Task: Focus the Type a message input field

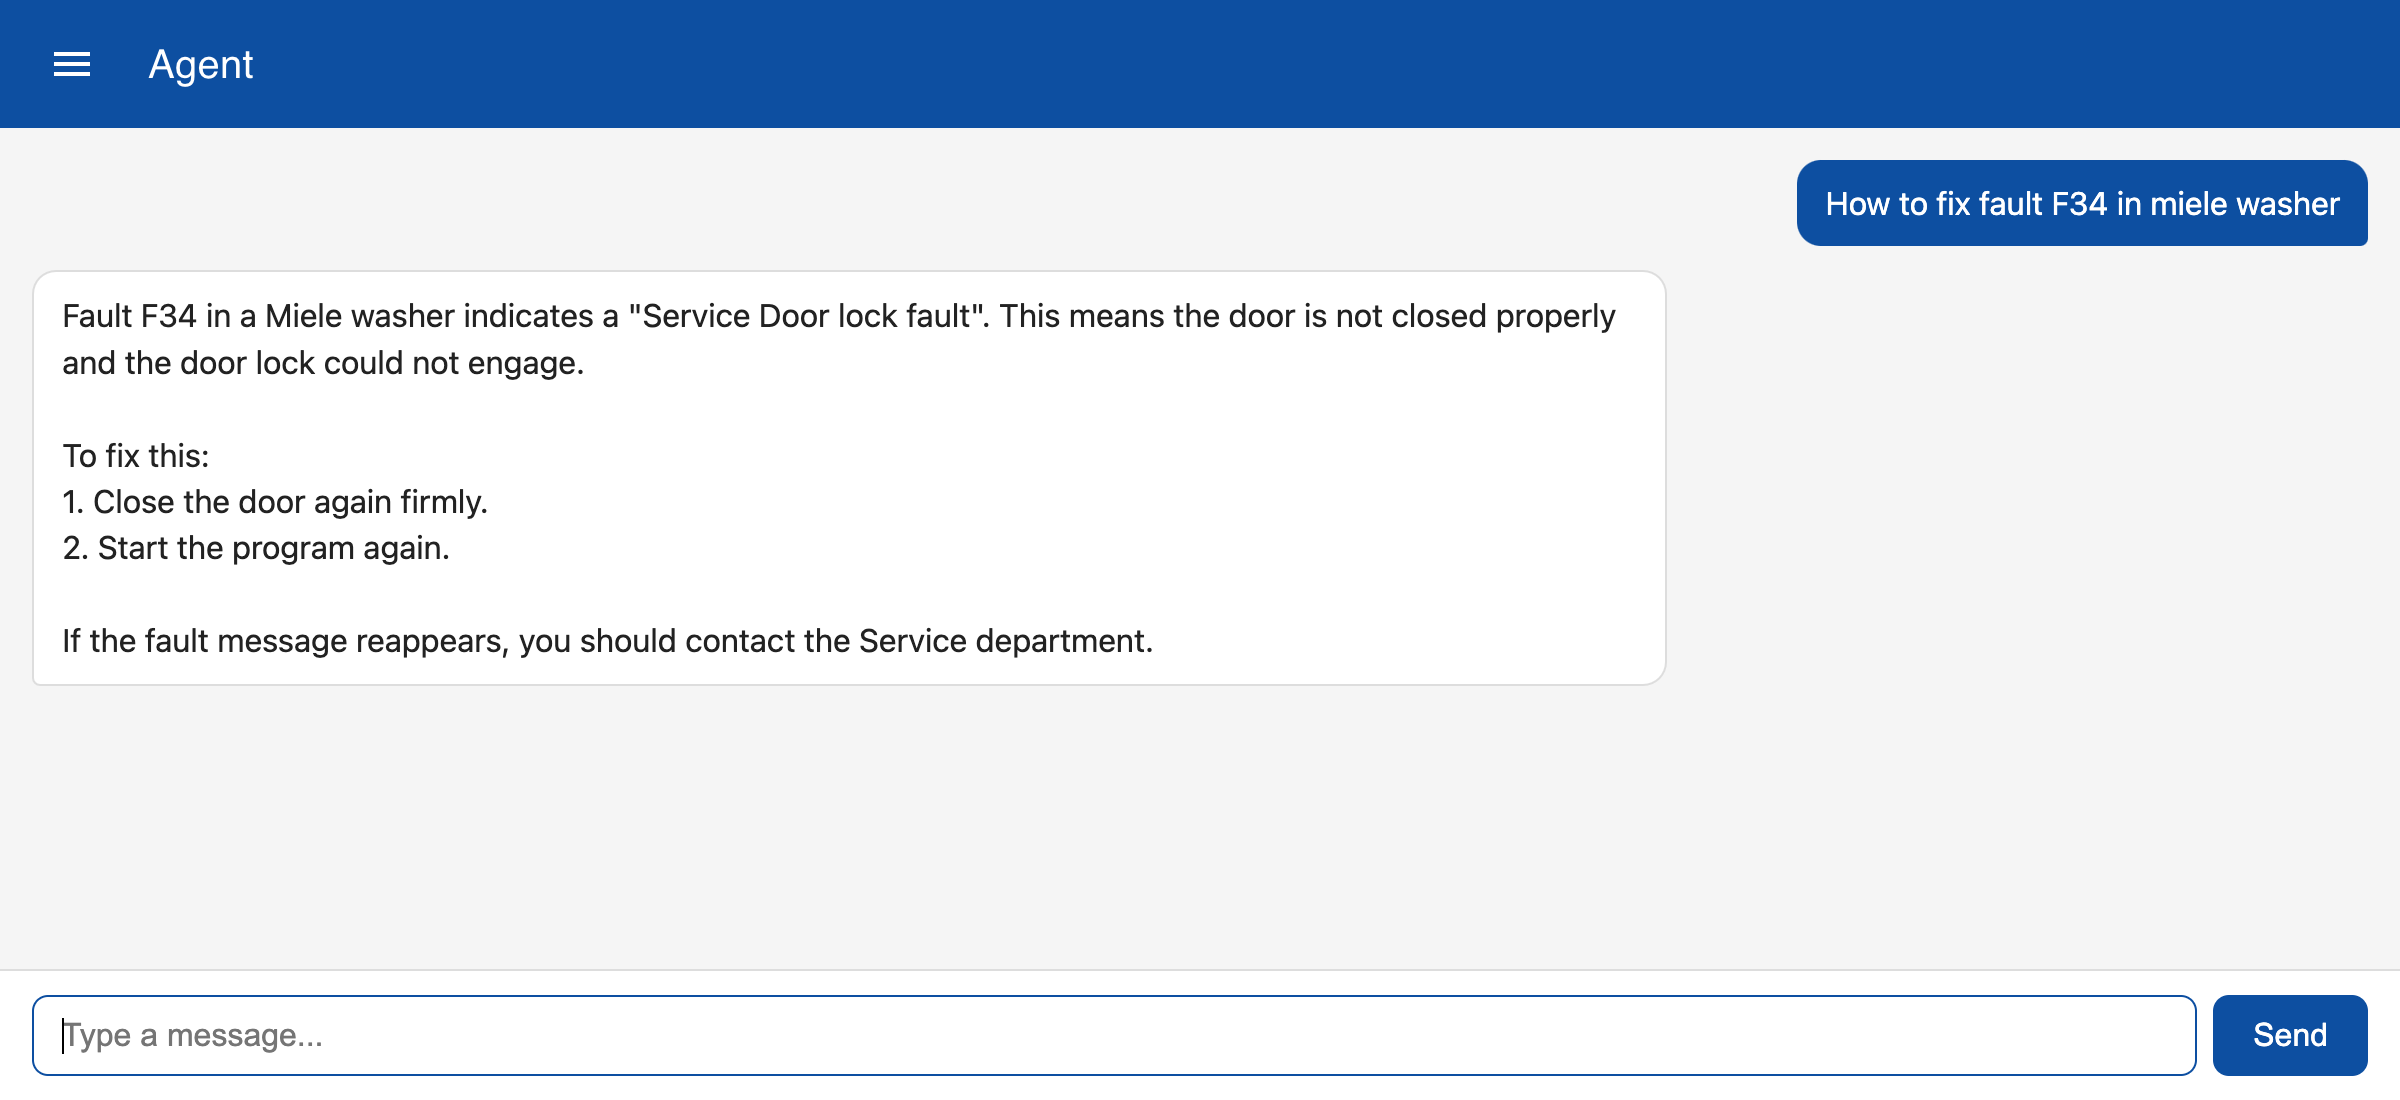Action: click(x=1114, y=1035)
